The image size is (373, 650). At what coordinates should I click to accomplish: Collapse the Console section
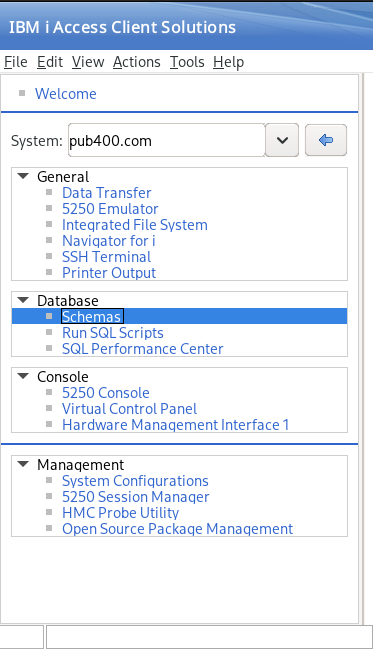click(x=23, y=376)
